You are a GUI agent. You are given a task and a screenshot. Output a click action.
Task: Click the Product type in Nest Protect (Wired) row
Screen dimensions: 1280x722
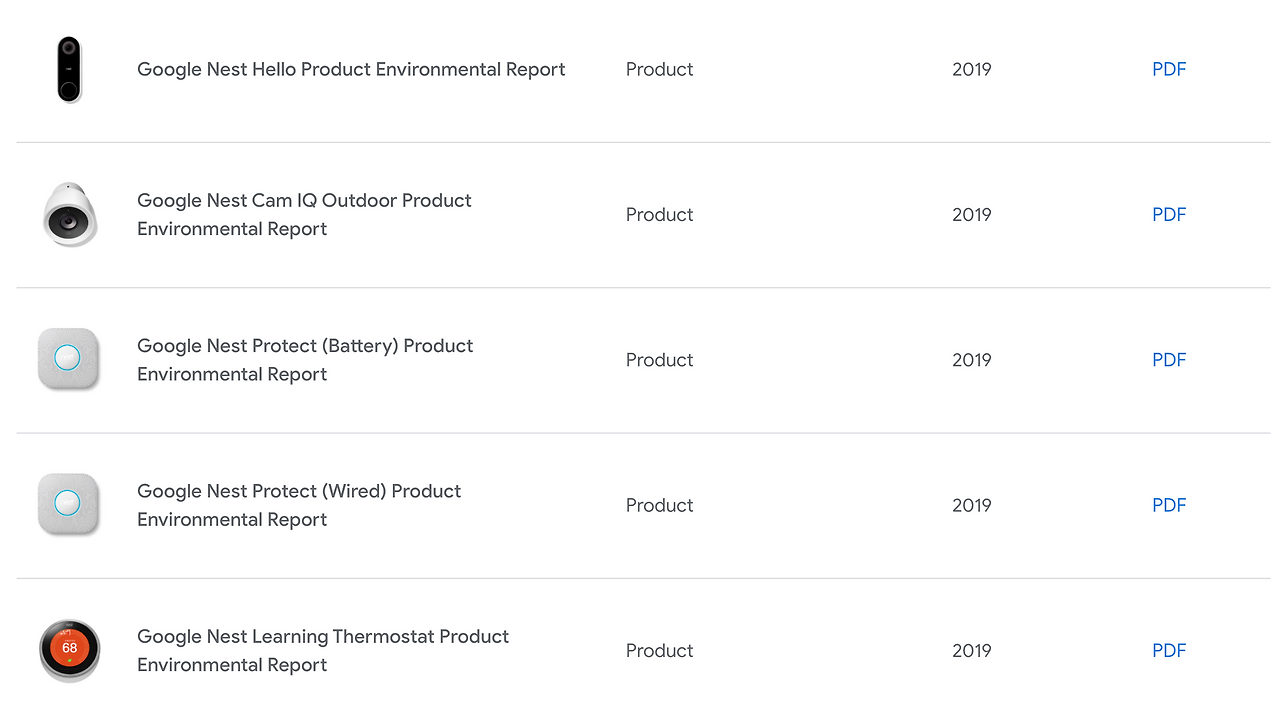click(x=659, y=505)
